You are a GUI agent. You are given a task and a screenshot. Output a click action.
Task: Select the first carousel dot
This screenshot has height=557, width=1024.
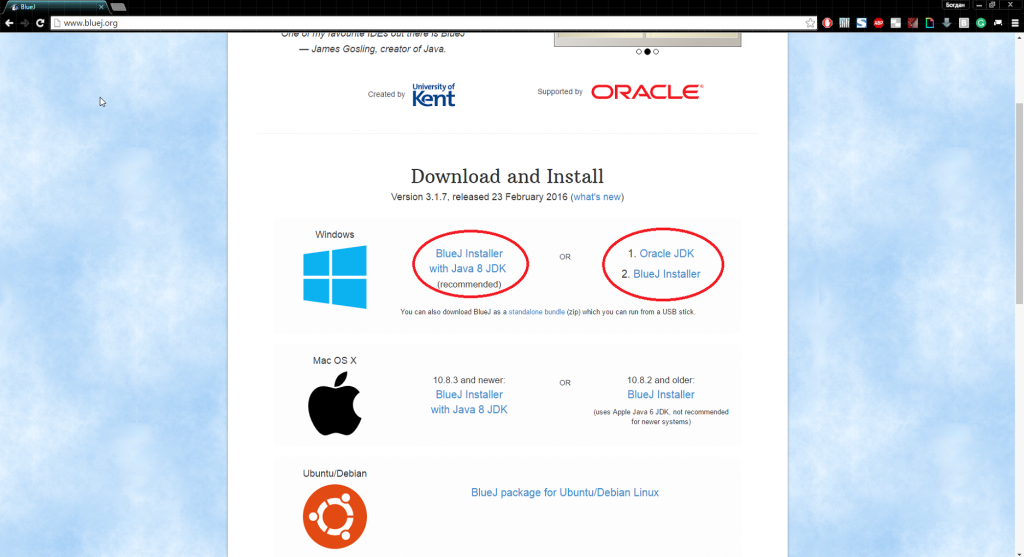tap(639, 52)
